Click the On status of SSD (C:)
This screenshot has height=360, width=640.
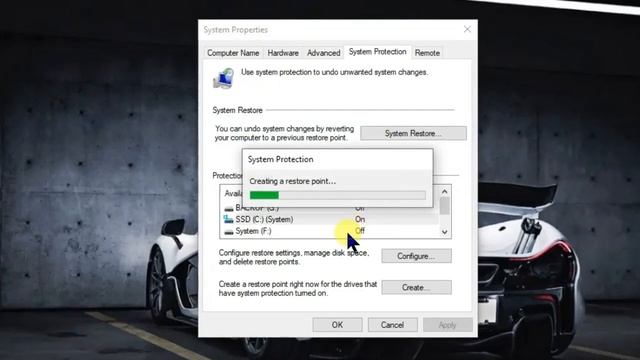point(360,219)
